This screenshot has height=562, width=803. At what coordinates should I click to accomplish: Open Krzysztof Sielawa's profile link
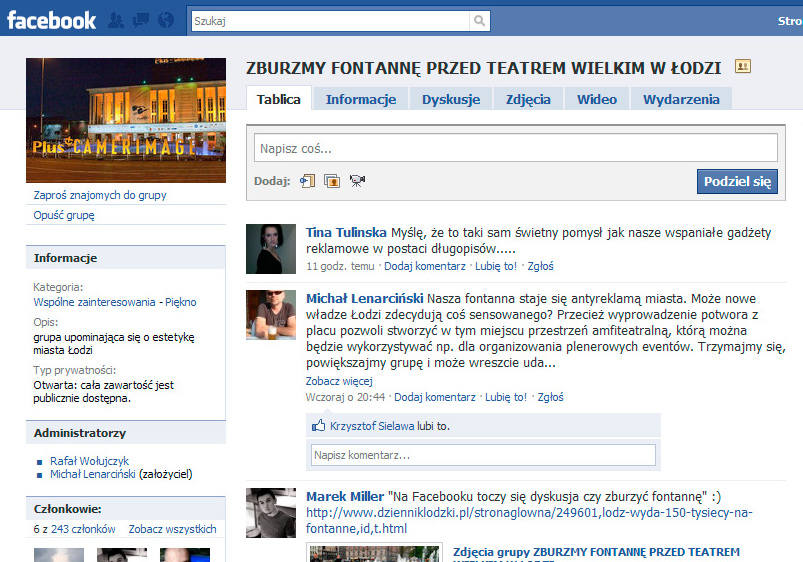(x=372, y=426)
